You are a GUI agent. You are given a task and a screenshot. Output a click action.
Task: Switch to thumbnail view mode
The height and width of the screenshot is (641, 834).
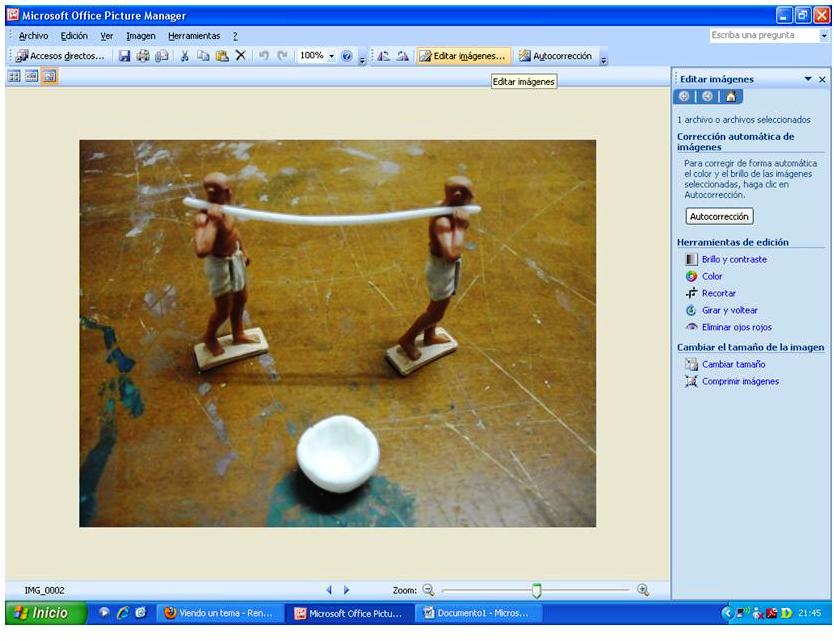click(x=14, y=76)
